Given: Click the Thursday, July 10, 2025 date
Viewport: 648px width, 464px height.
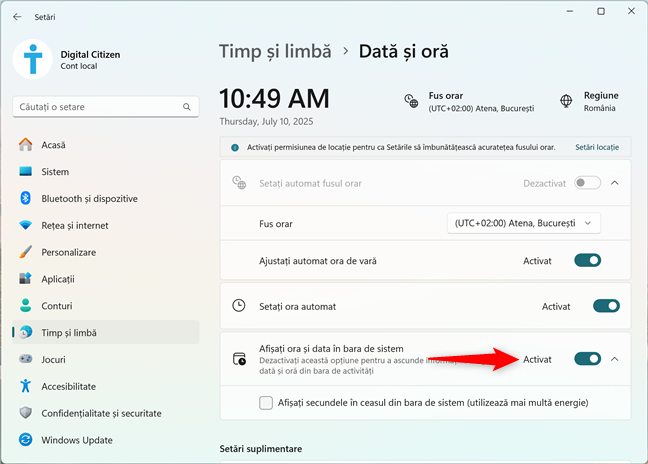Looking at the screenshot, I should point(266,121).
